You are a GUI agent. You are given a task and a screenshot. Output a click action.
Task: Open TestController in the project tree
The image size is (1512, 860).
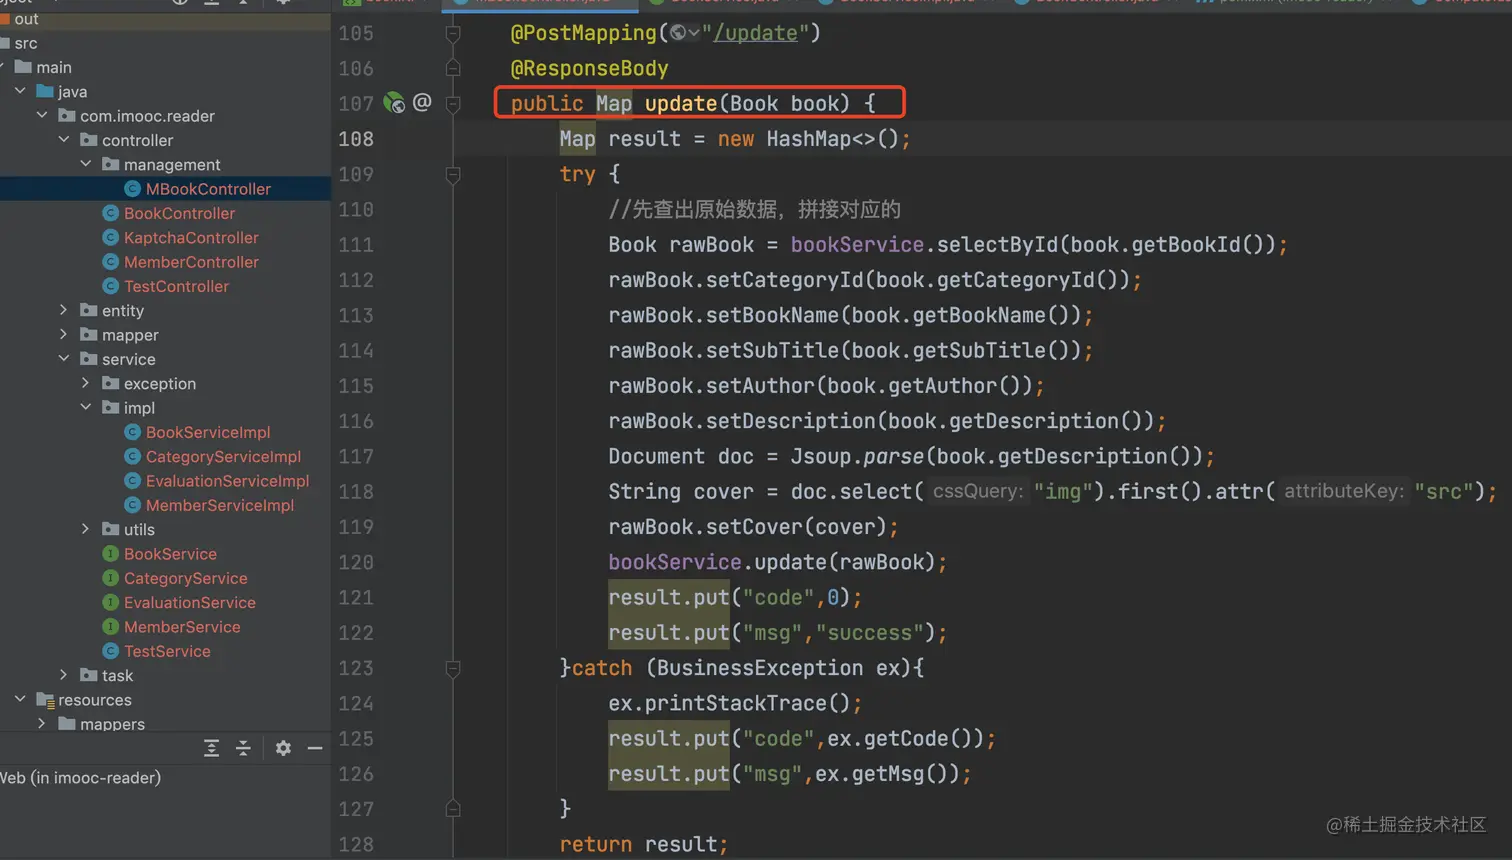pyautogui.click(x=176, y=286)
